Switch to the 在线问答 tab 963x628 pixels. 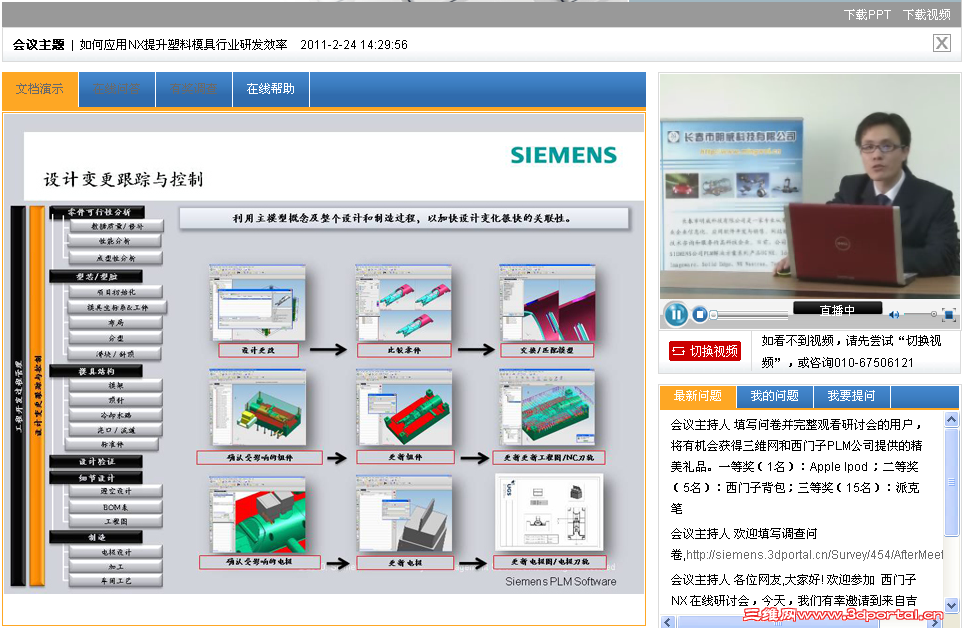tap(117, 90)
